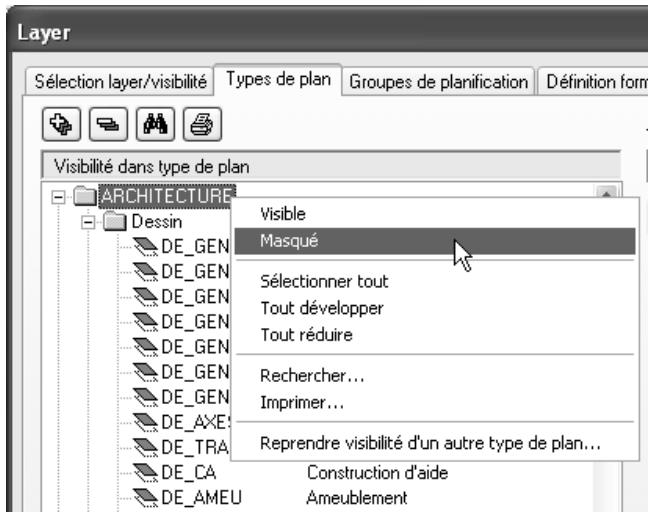Click the Ameublement description text
The width and height of the screenshot is (648, 512).
(357, 498)
